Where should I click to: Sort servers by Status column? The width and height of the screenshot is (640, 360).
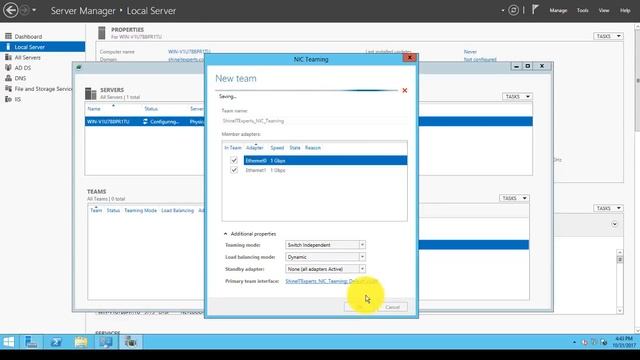[151, 109]
